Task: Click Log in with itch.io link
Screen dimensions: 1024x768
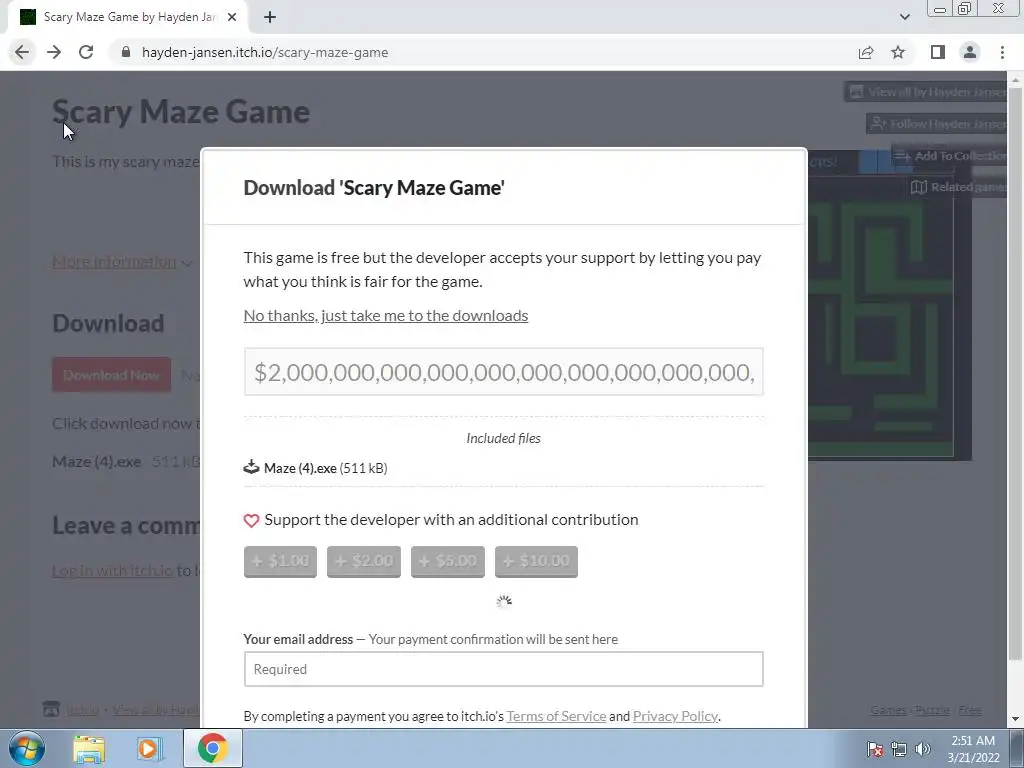Action: [112, 570]
